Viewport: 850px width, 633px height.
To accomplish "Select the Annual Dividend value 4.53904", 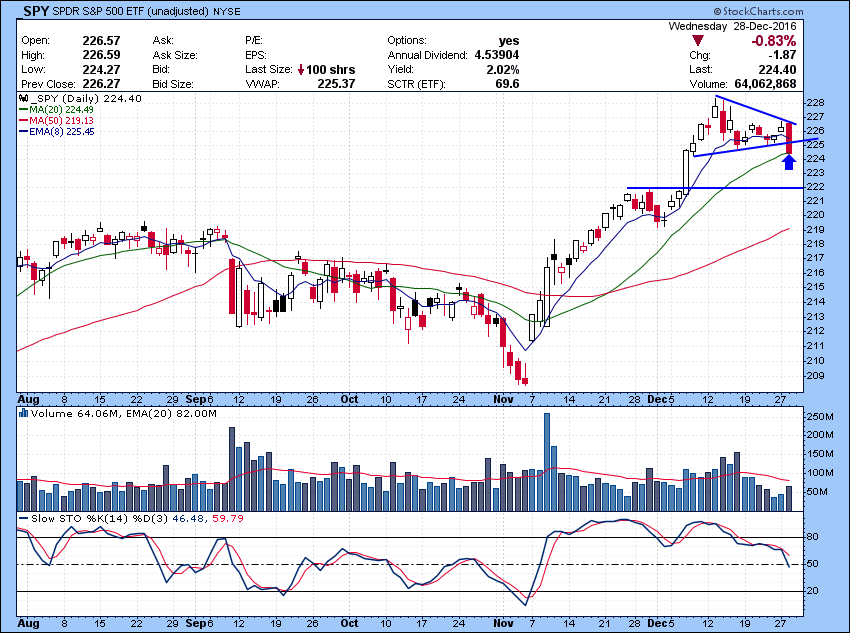I will pyautogui.click(x=497, y=55).
